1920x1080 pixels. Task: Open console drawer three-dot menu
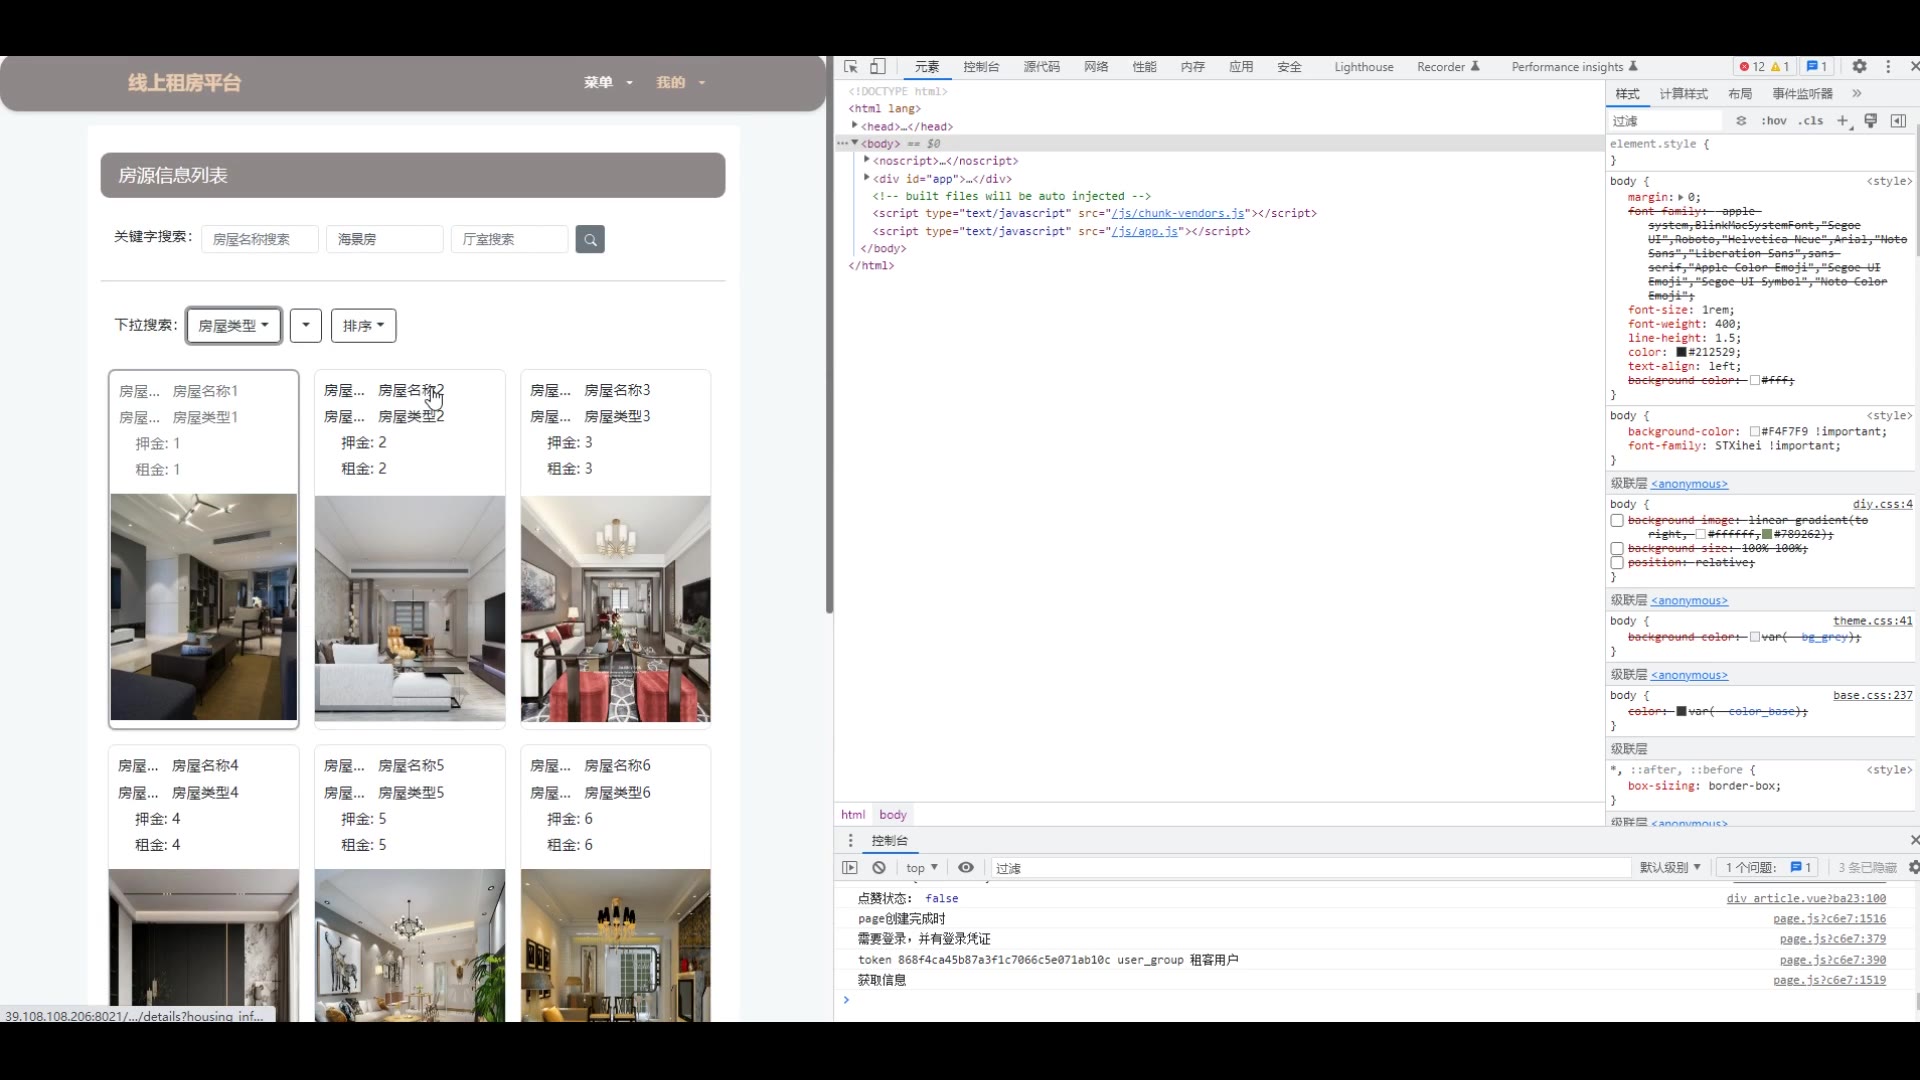pos(851,841)
